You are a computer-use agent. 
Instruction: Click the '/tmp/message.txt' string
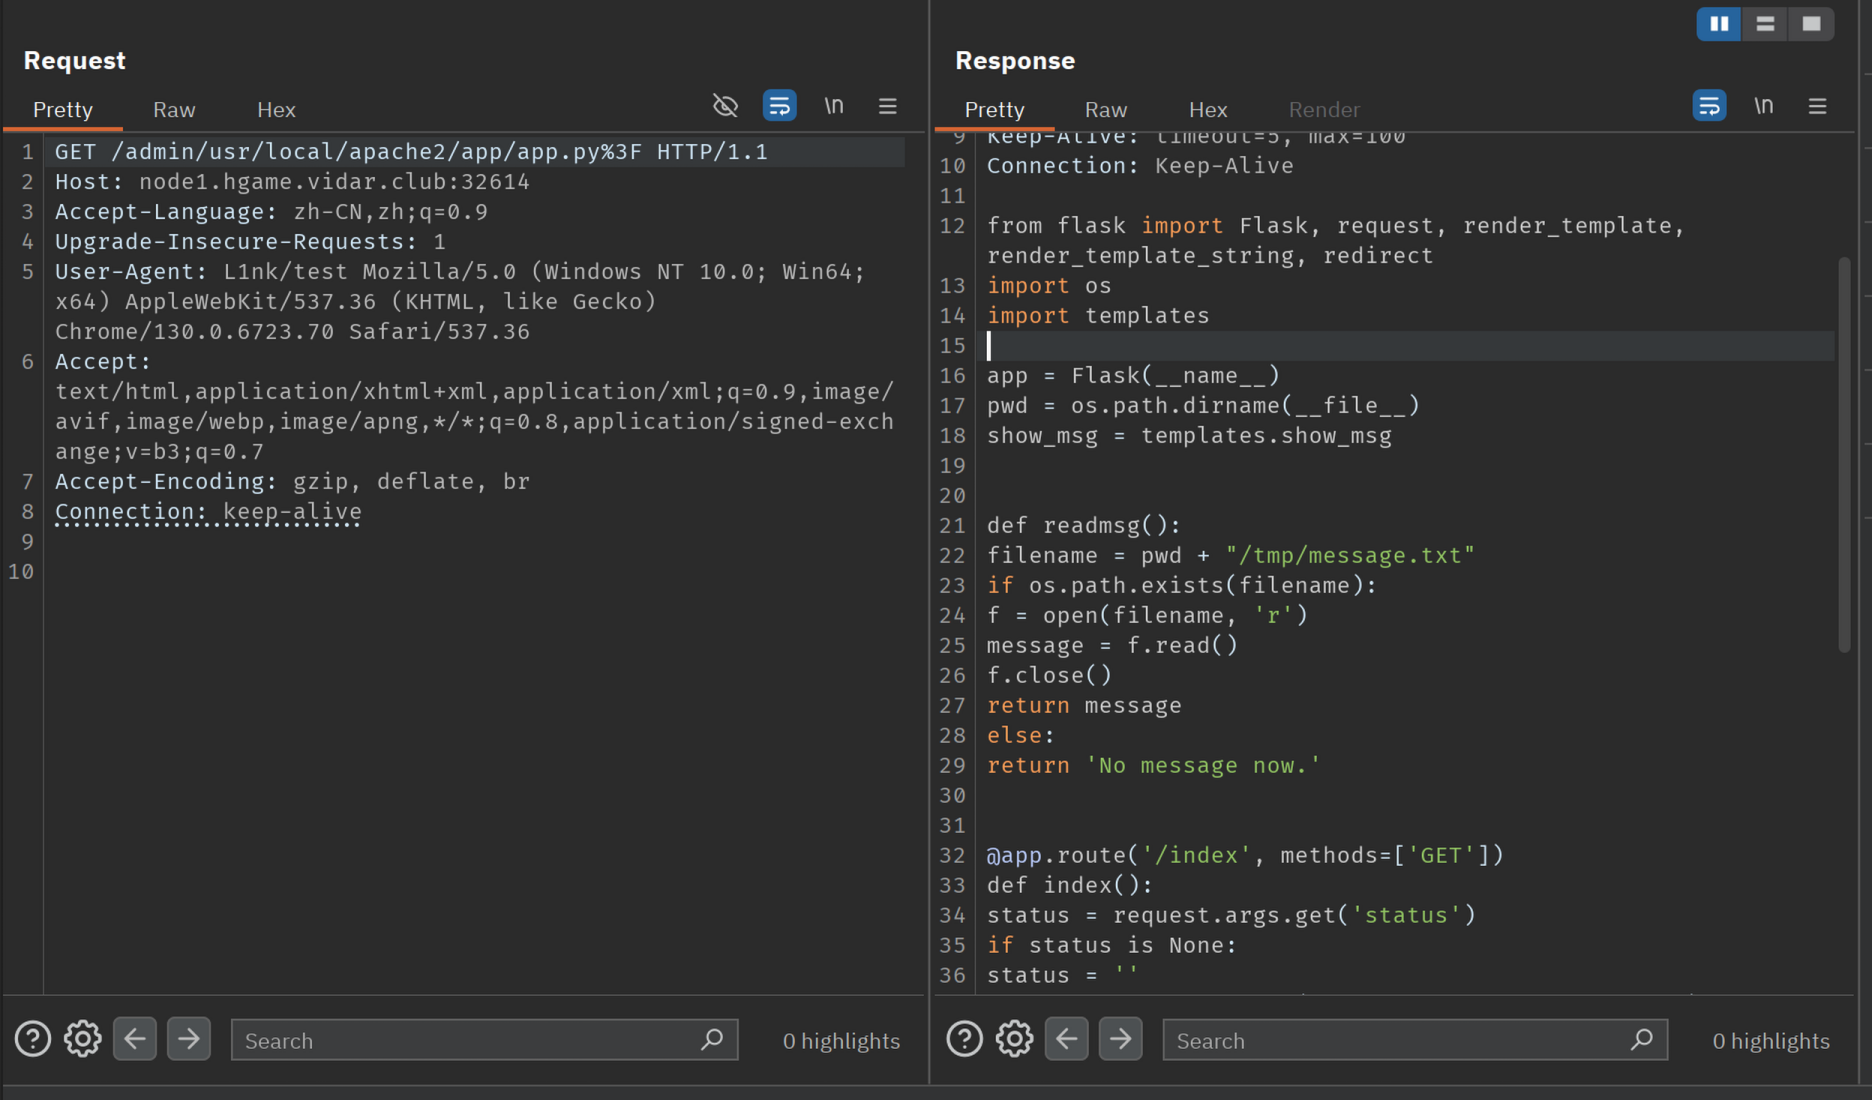1350,556
